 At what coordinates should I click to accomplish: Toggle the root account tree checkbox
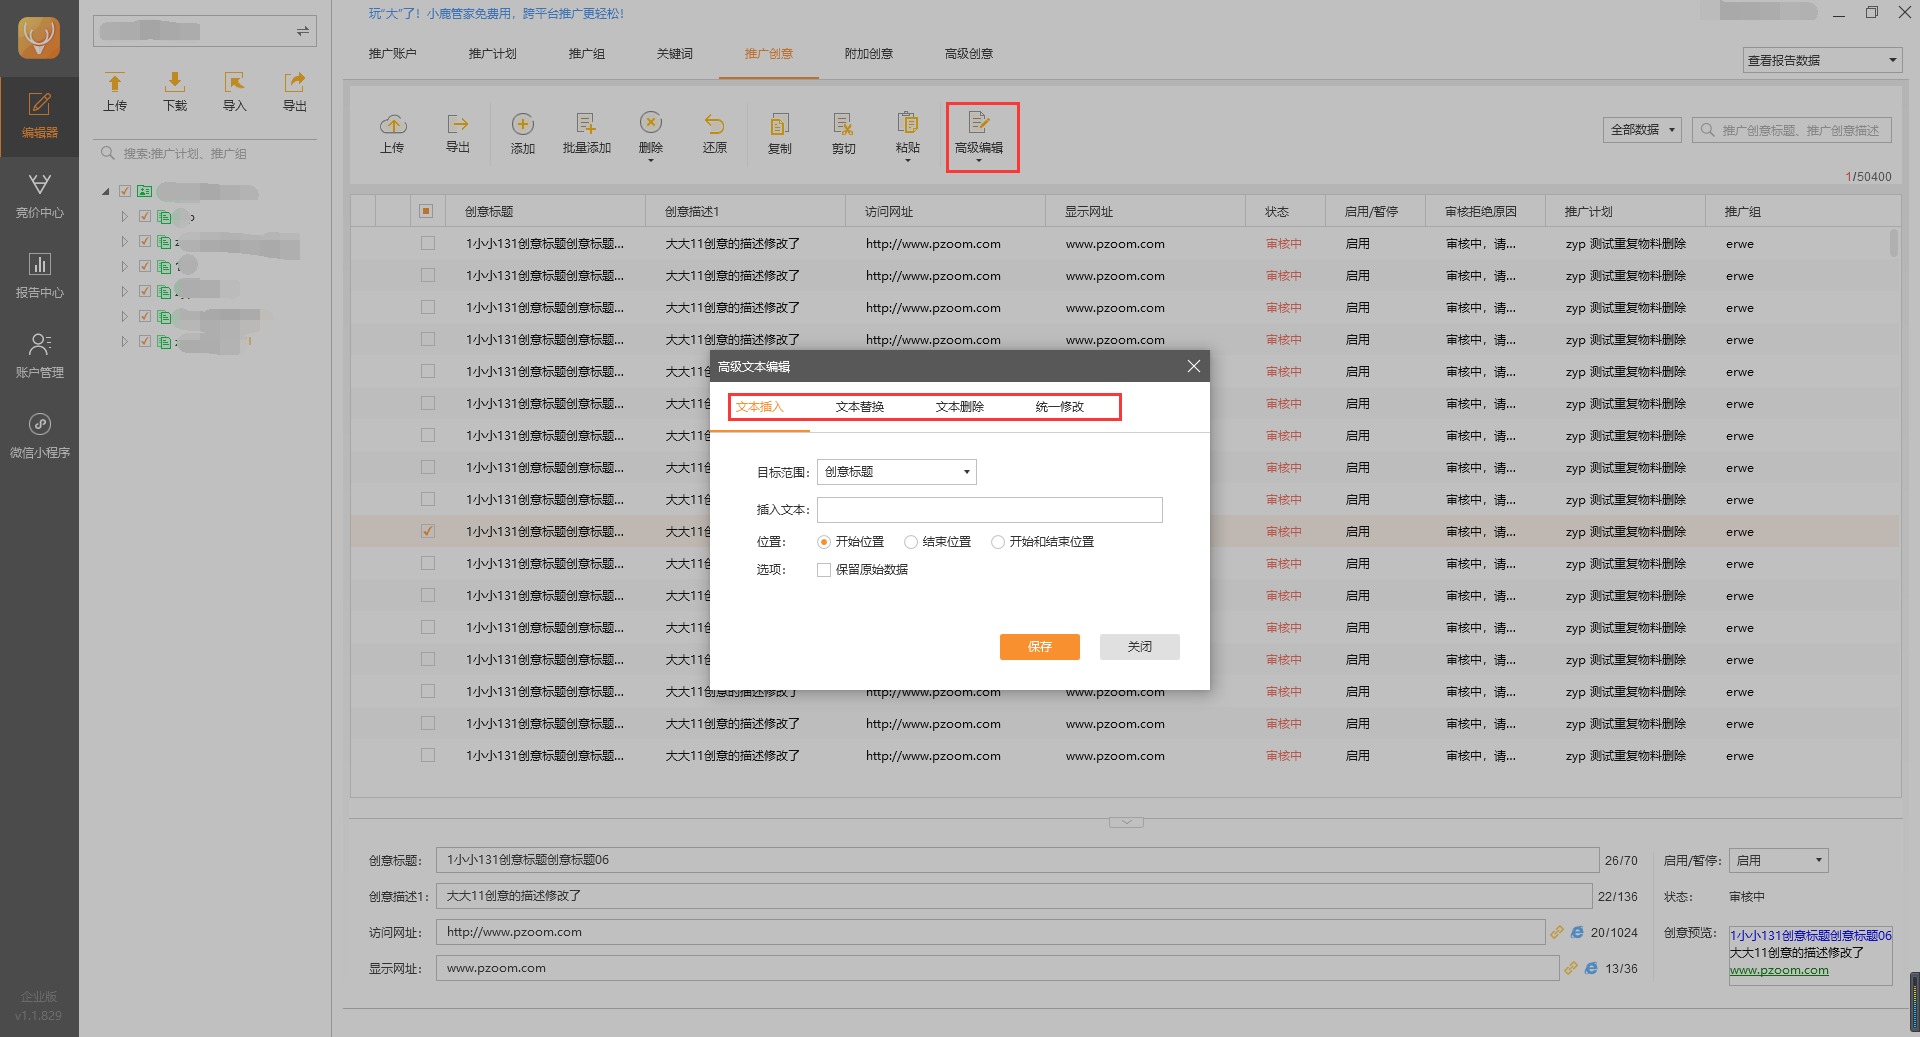(x=125, y=191)
